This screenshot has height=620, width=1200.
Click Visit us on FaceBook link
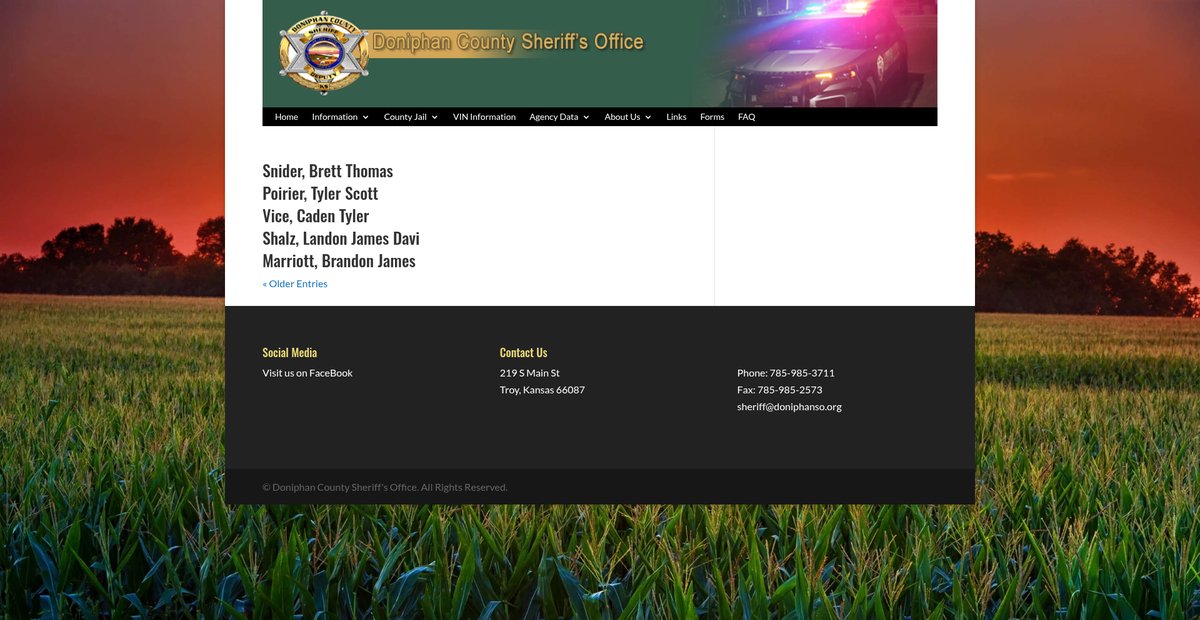click(307, 373)
